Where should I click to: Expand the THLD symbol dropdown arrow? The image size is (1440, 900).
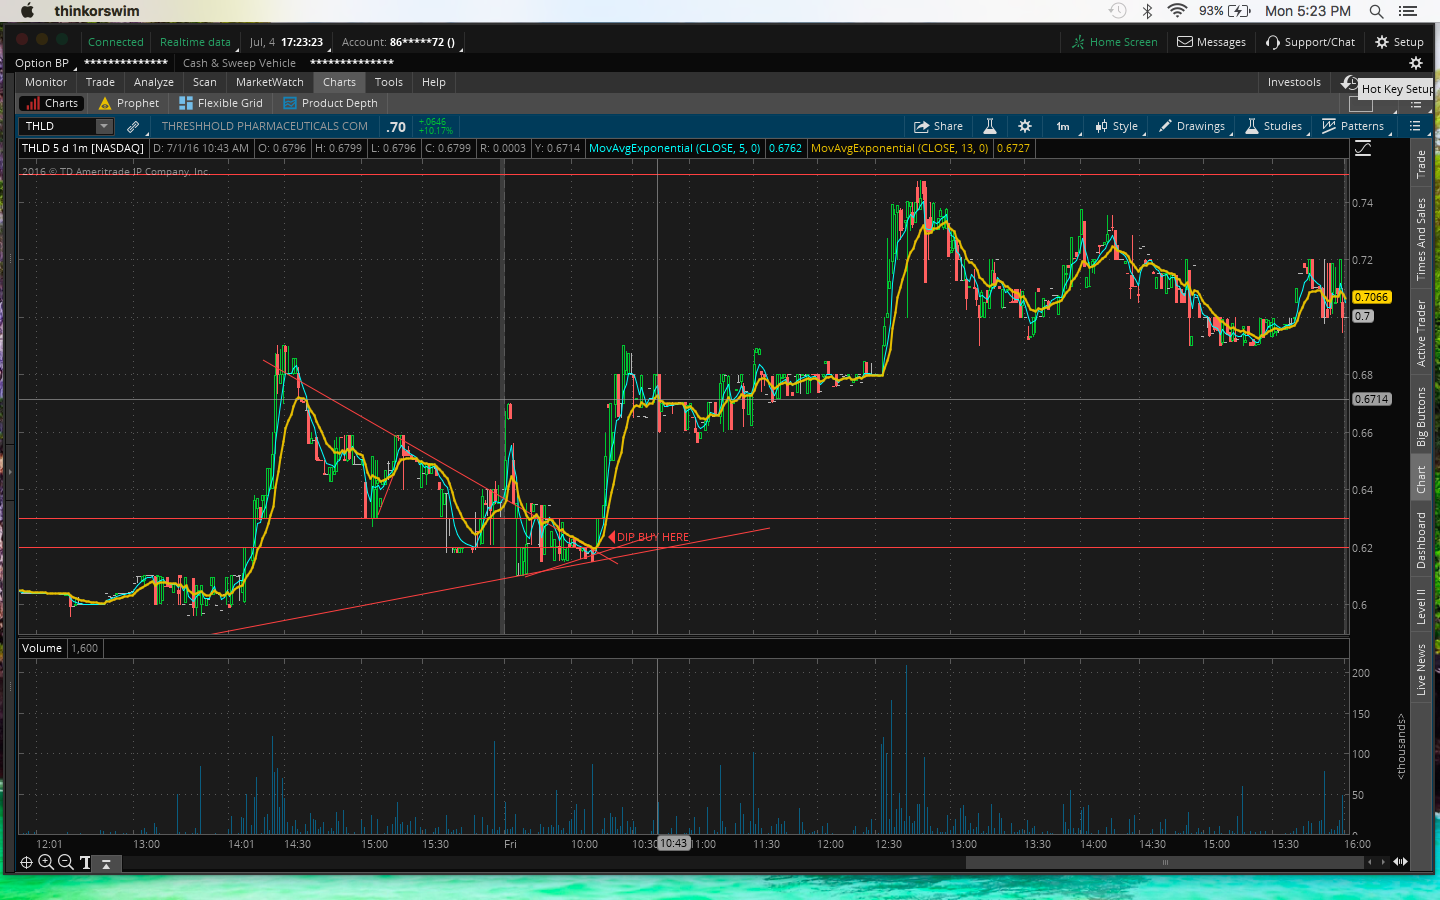pyautogui.click(x=104, y=126)
